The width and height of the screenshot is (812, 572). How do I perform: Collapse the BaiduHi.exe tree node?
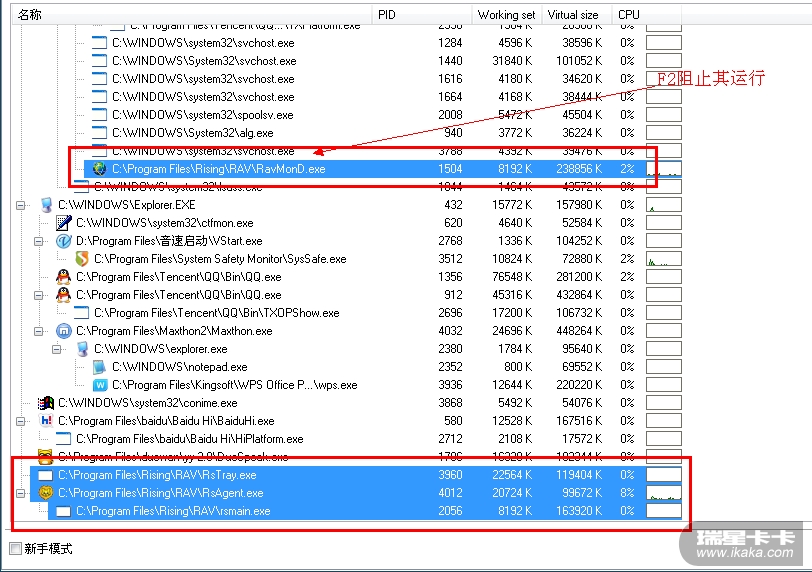21,421
